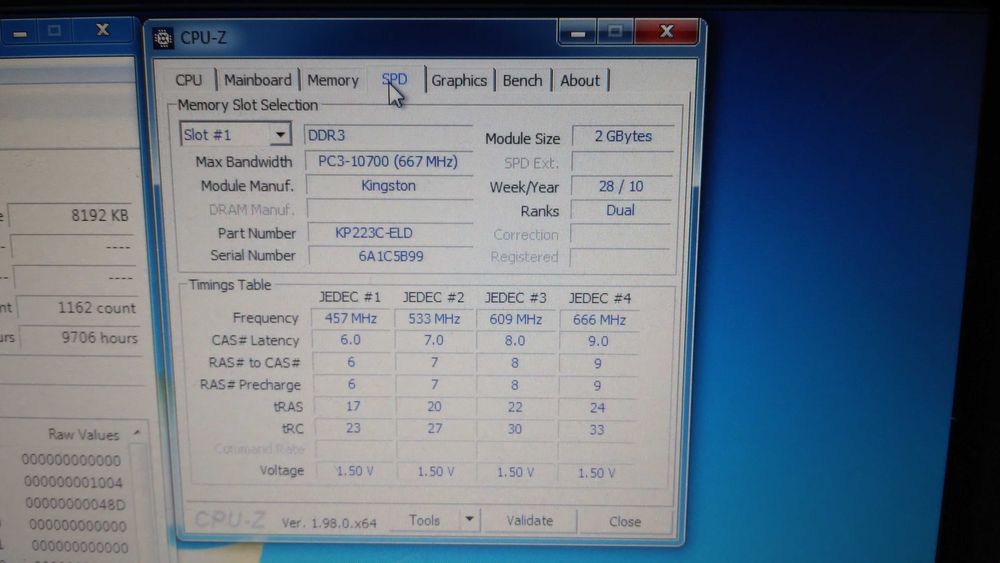1000x563 pixels.
Task: Click the scroll arrow beside Raw Values
Action: [x=136, y=432]
